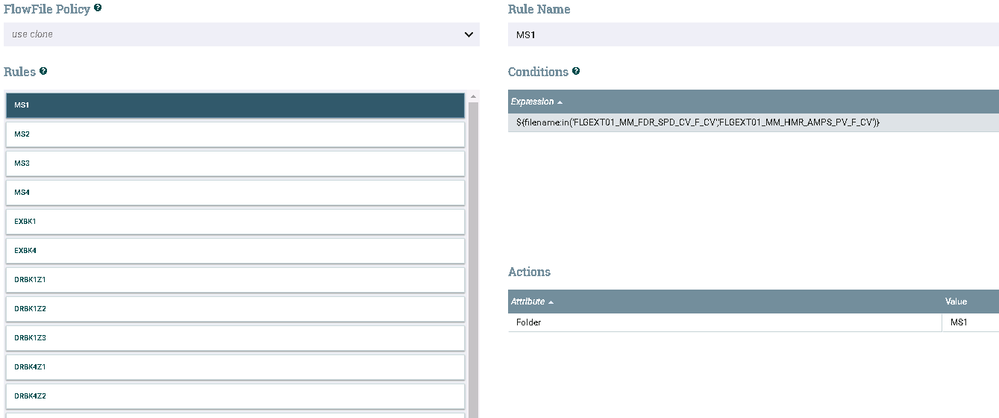Click the Rules help icon
The image size is (999, 418).
[x=43, y=72]
